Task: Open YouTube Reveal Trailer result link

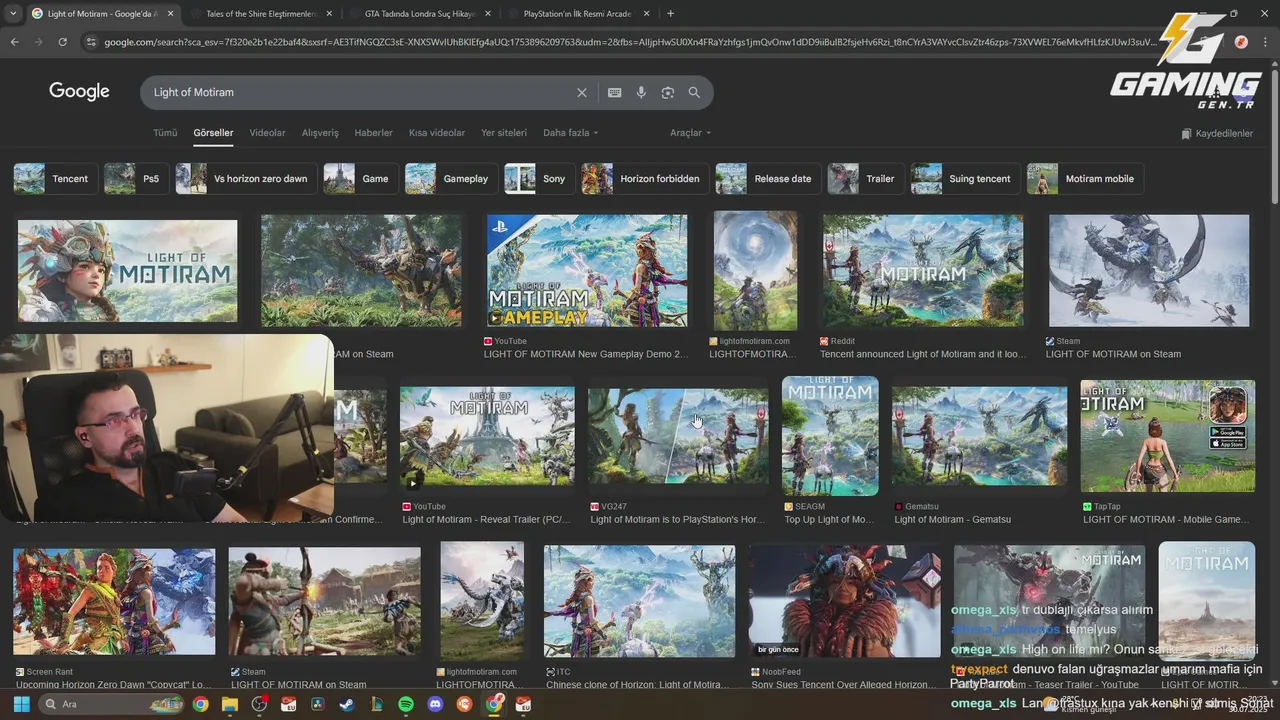Action: pyautogui.click(x=486, y=519)
